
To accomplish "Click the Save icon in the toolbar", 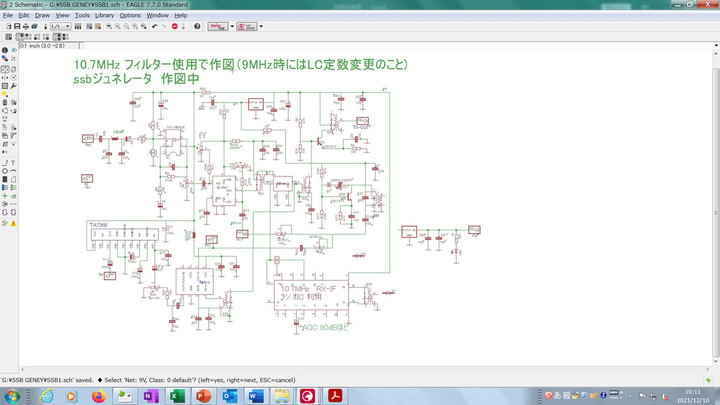I will 18,26.
